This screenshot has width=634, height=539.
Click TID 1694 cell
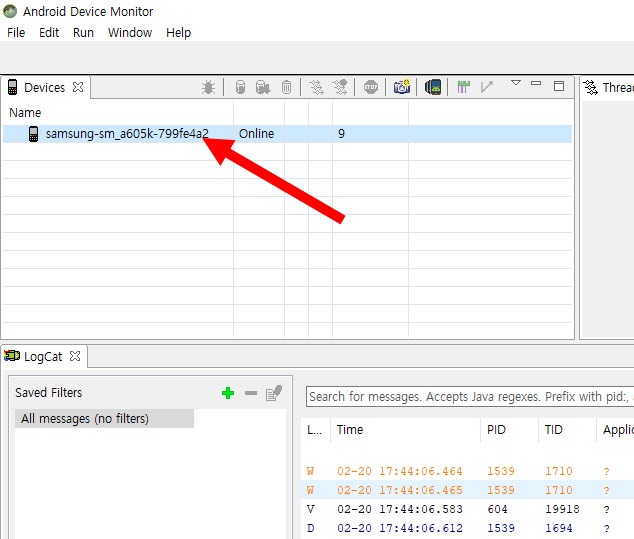(x=558, y=528)
